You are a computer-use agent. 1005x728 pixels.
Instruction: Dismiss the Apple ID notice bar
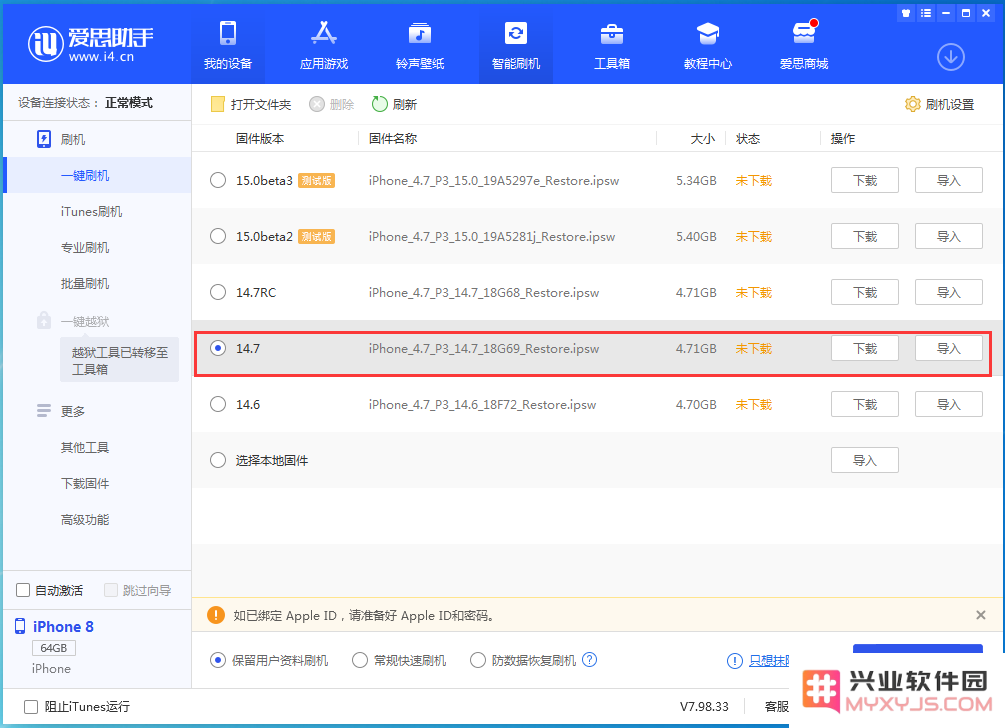click(981, 615)
